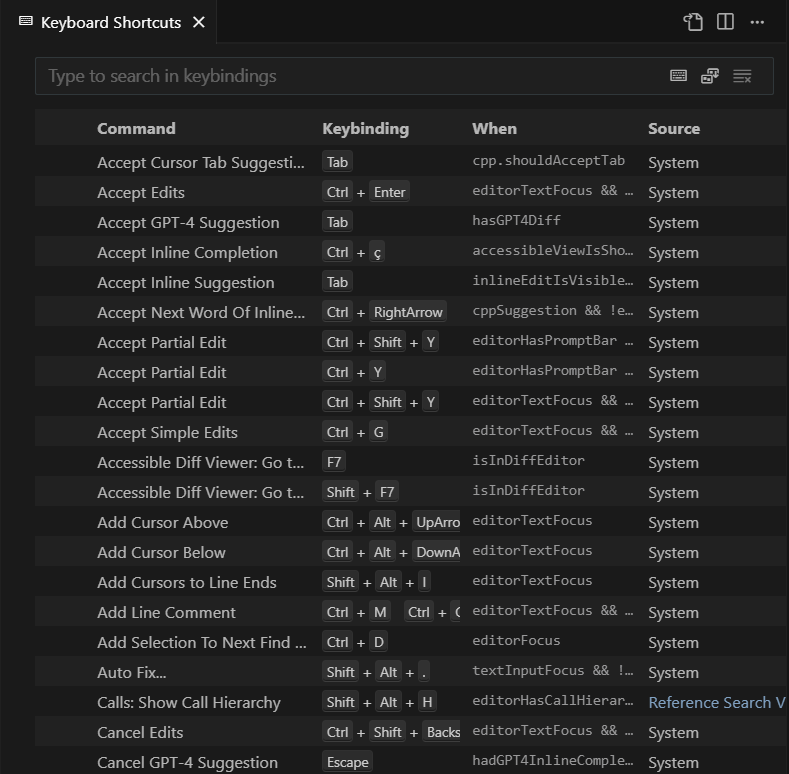This screenshot has height=774, width=789.
Task: Click the cppSuggestion && !e… when clause
Action: pyautogui.click(x=553, y=311)
